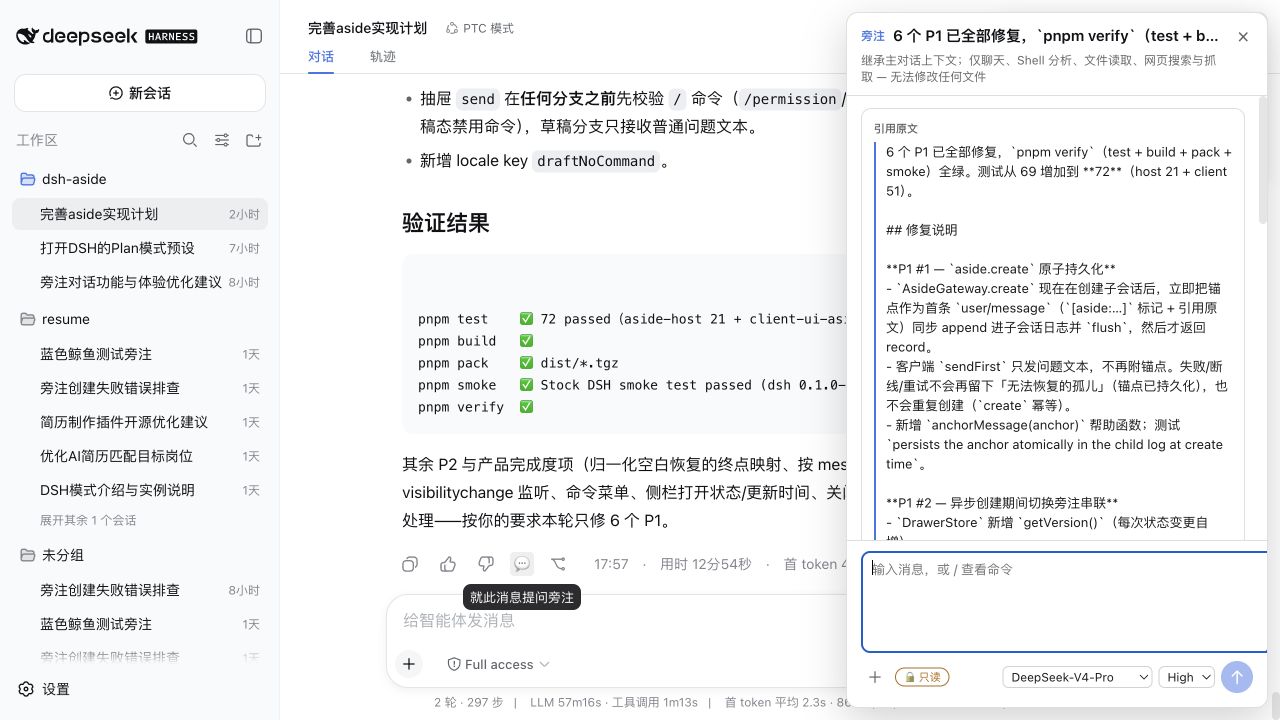Viewport: 1280px width, 720px height.
Task: Thumbs up the message
Action: click(x=448, y=564)
